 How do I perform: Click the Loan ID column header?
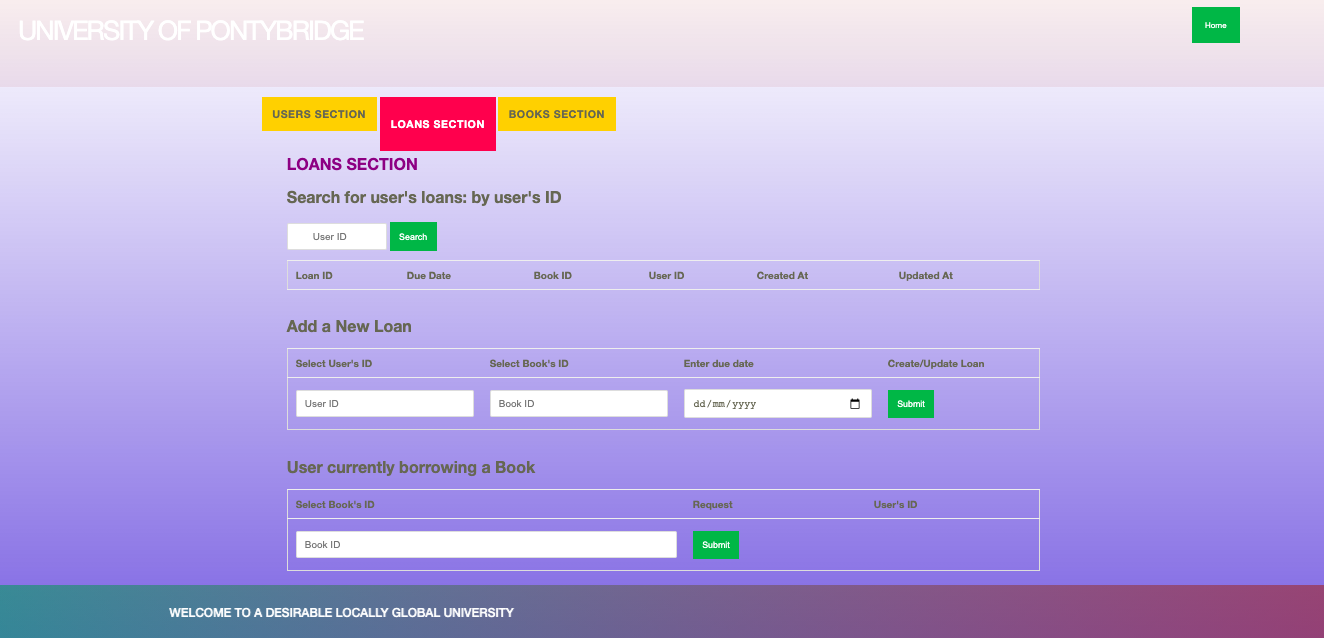point(313,275)
